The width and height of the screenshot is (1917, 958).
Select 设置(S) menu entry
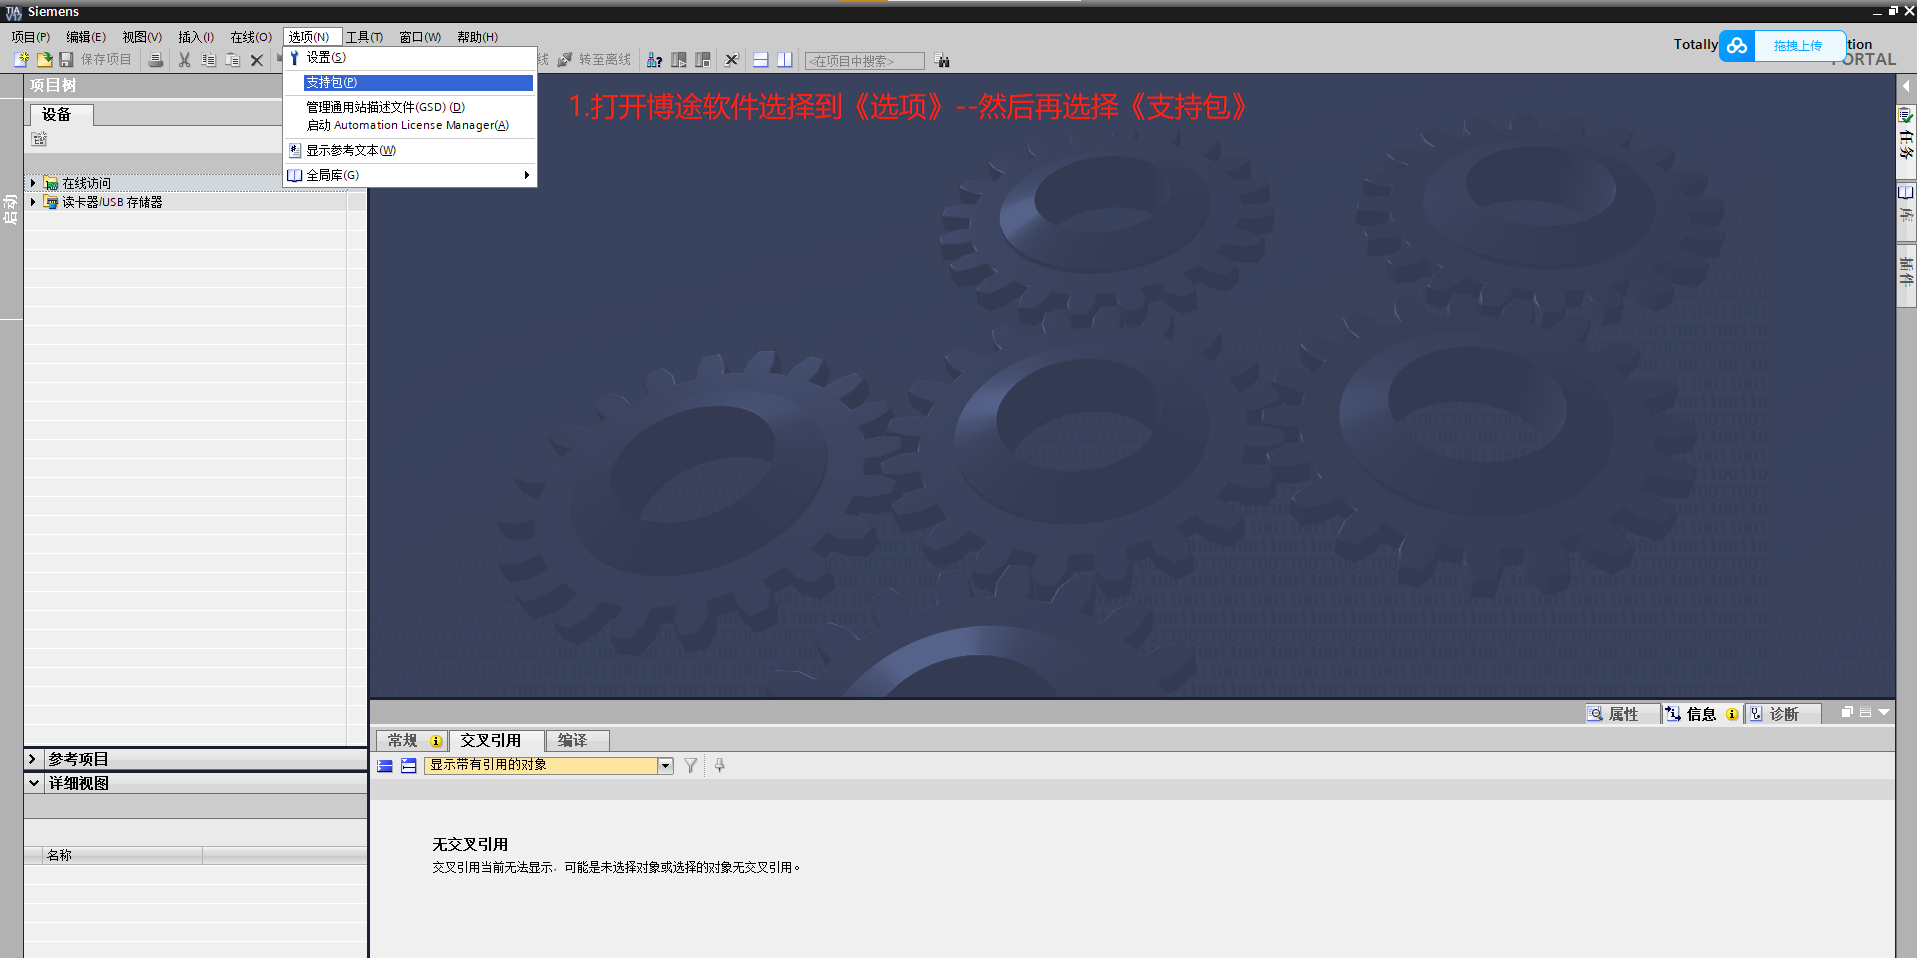[409, 58]
